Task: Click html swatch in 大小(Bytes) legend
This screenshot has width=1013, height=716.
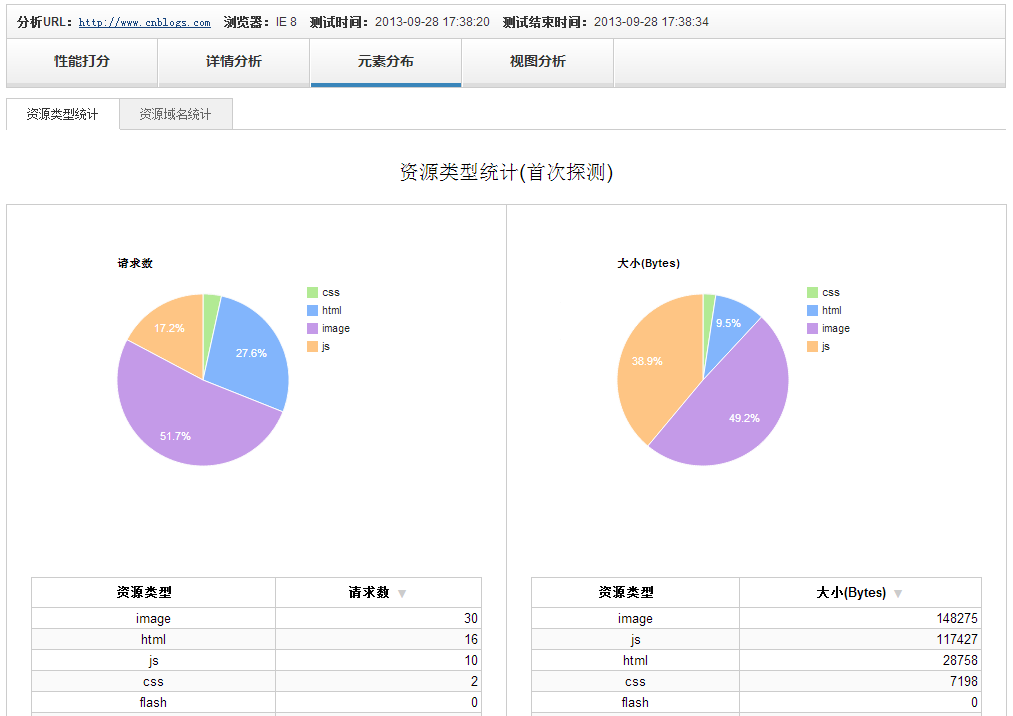Action: 813,311
